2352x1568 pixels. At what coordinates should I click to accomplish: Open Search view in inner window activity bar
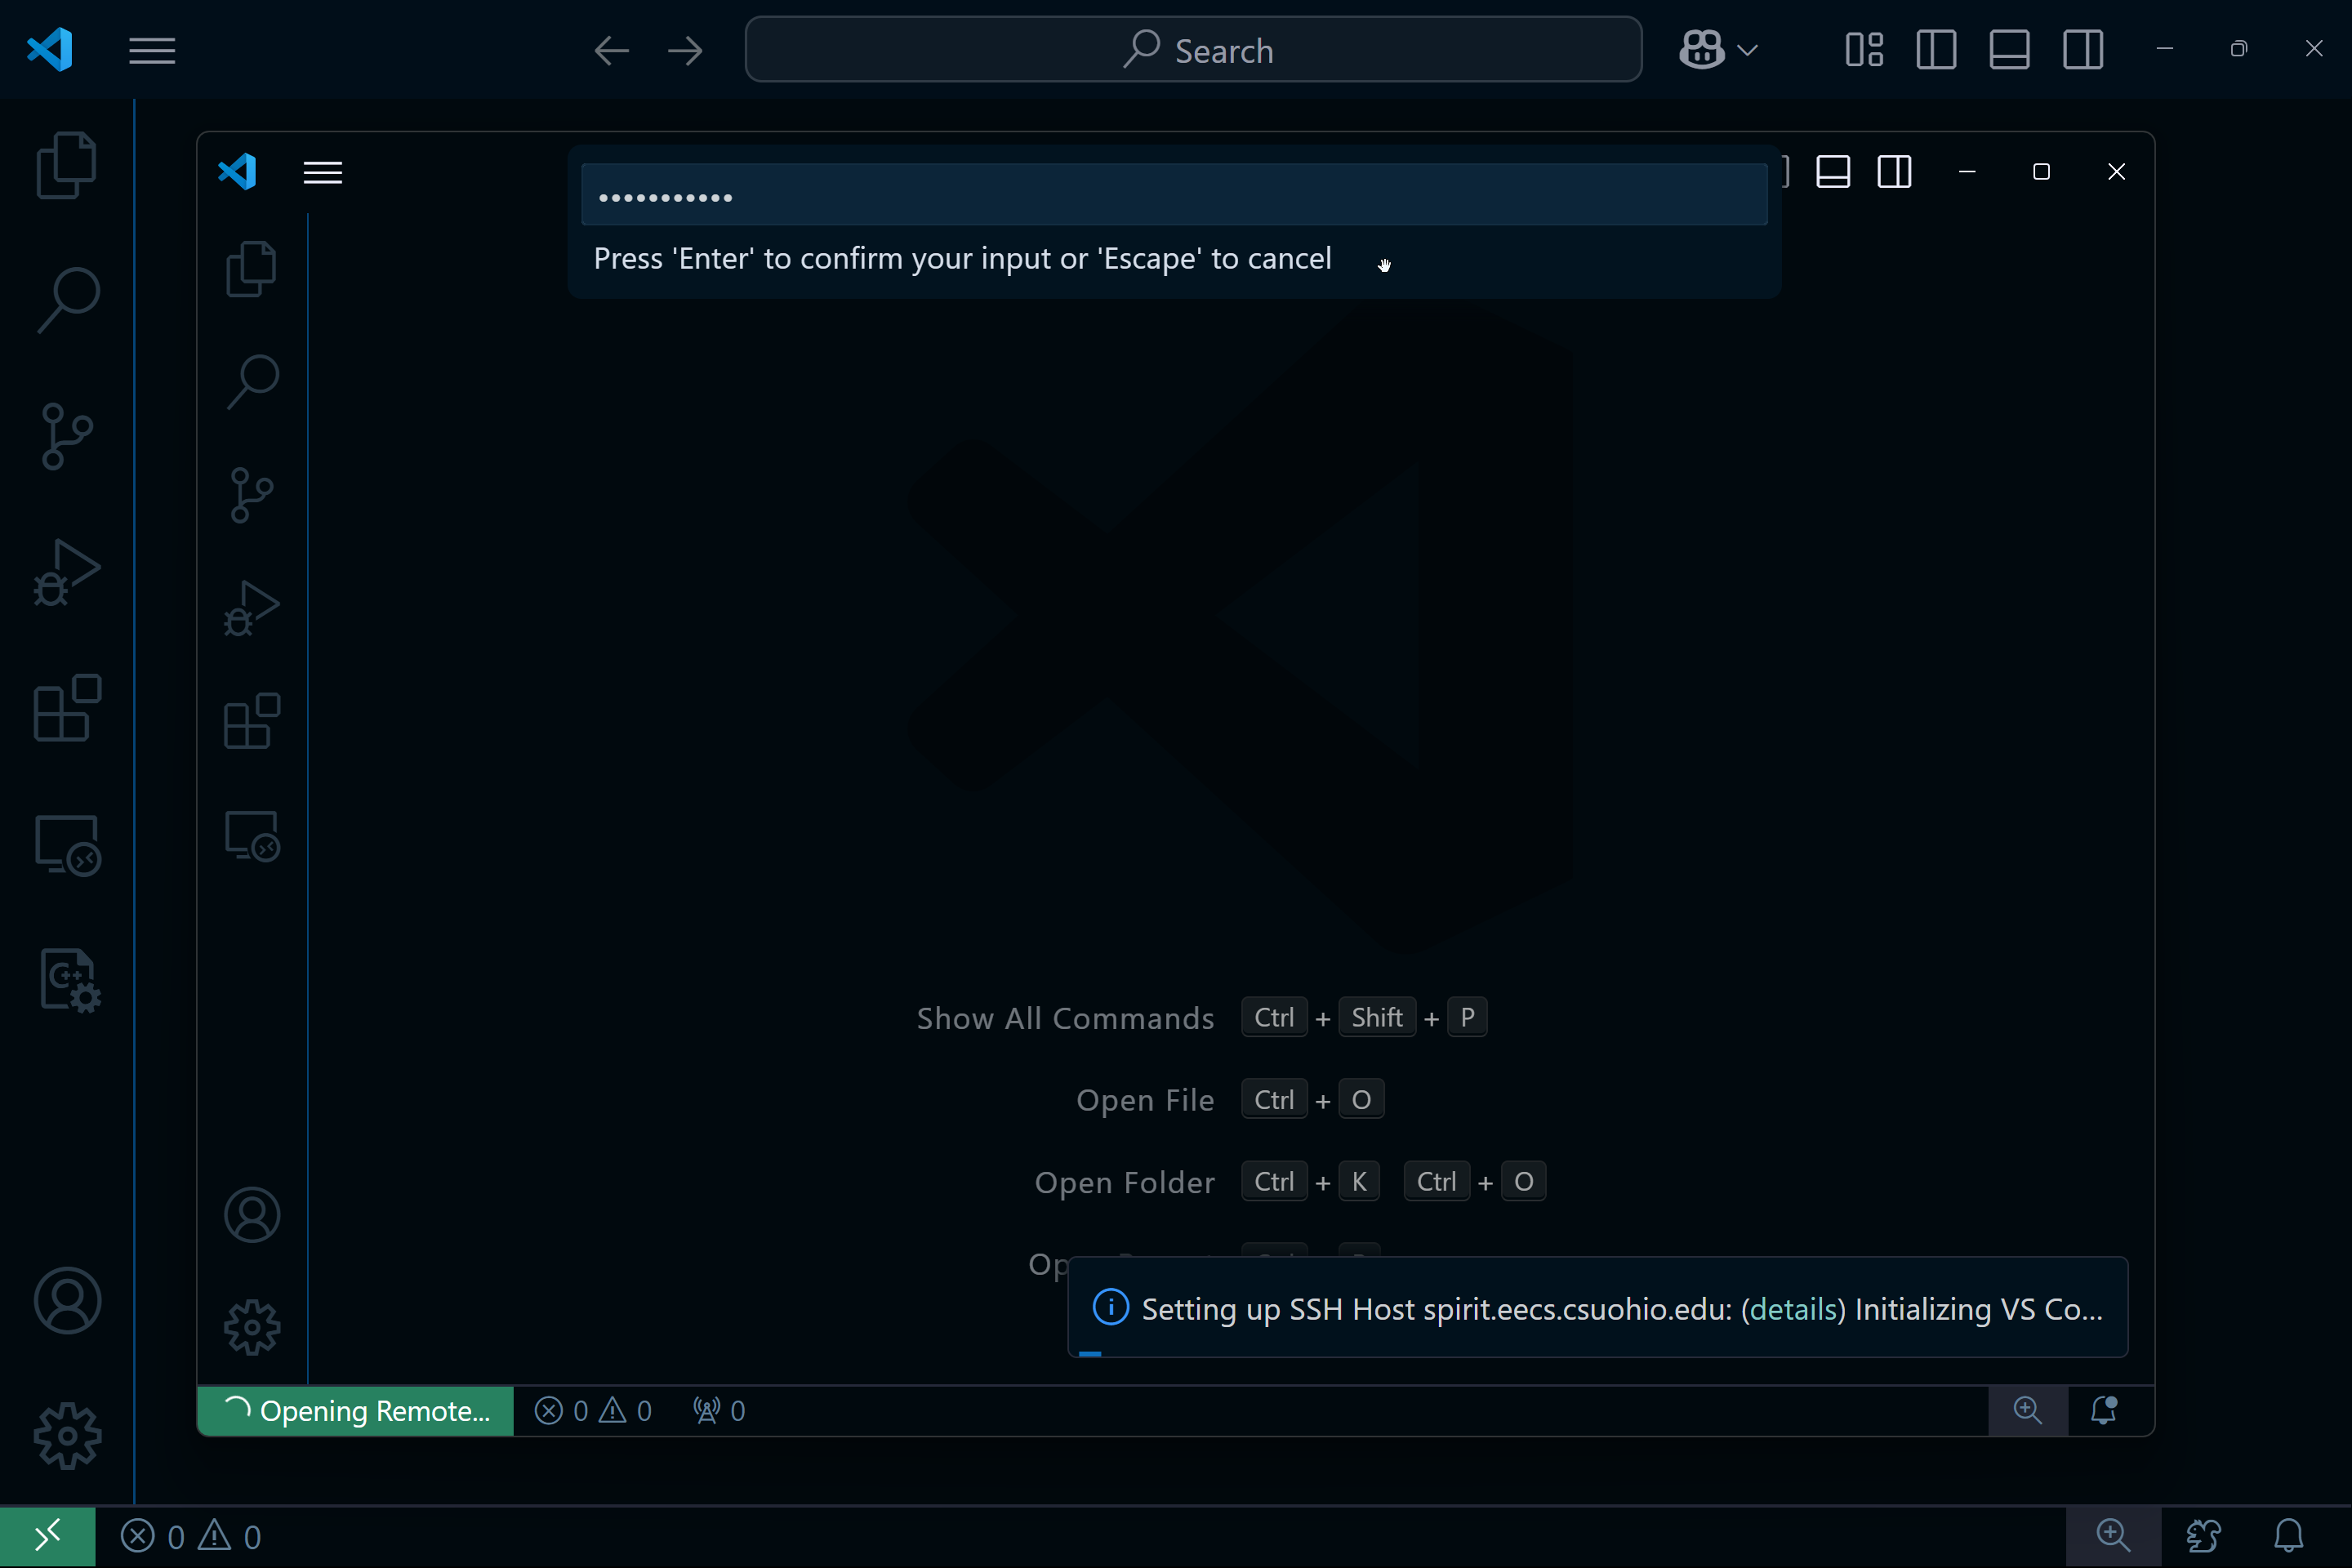[252, 381]
